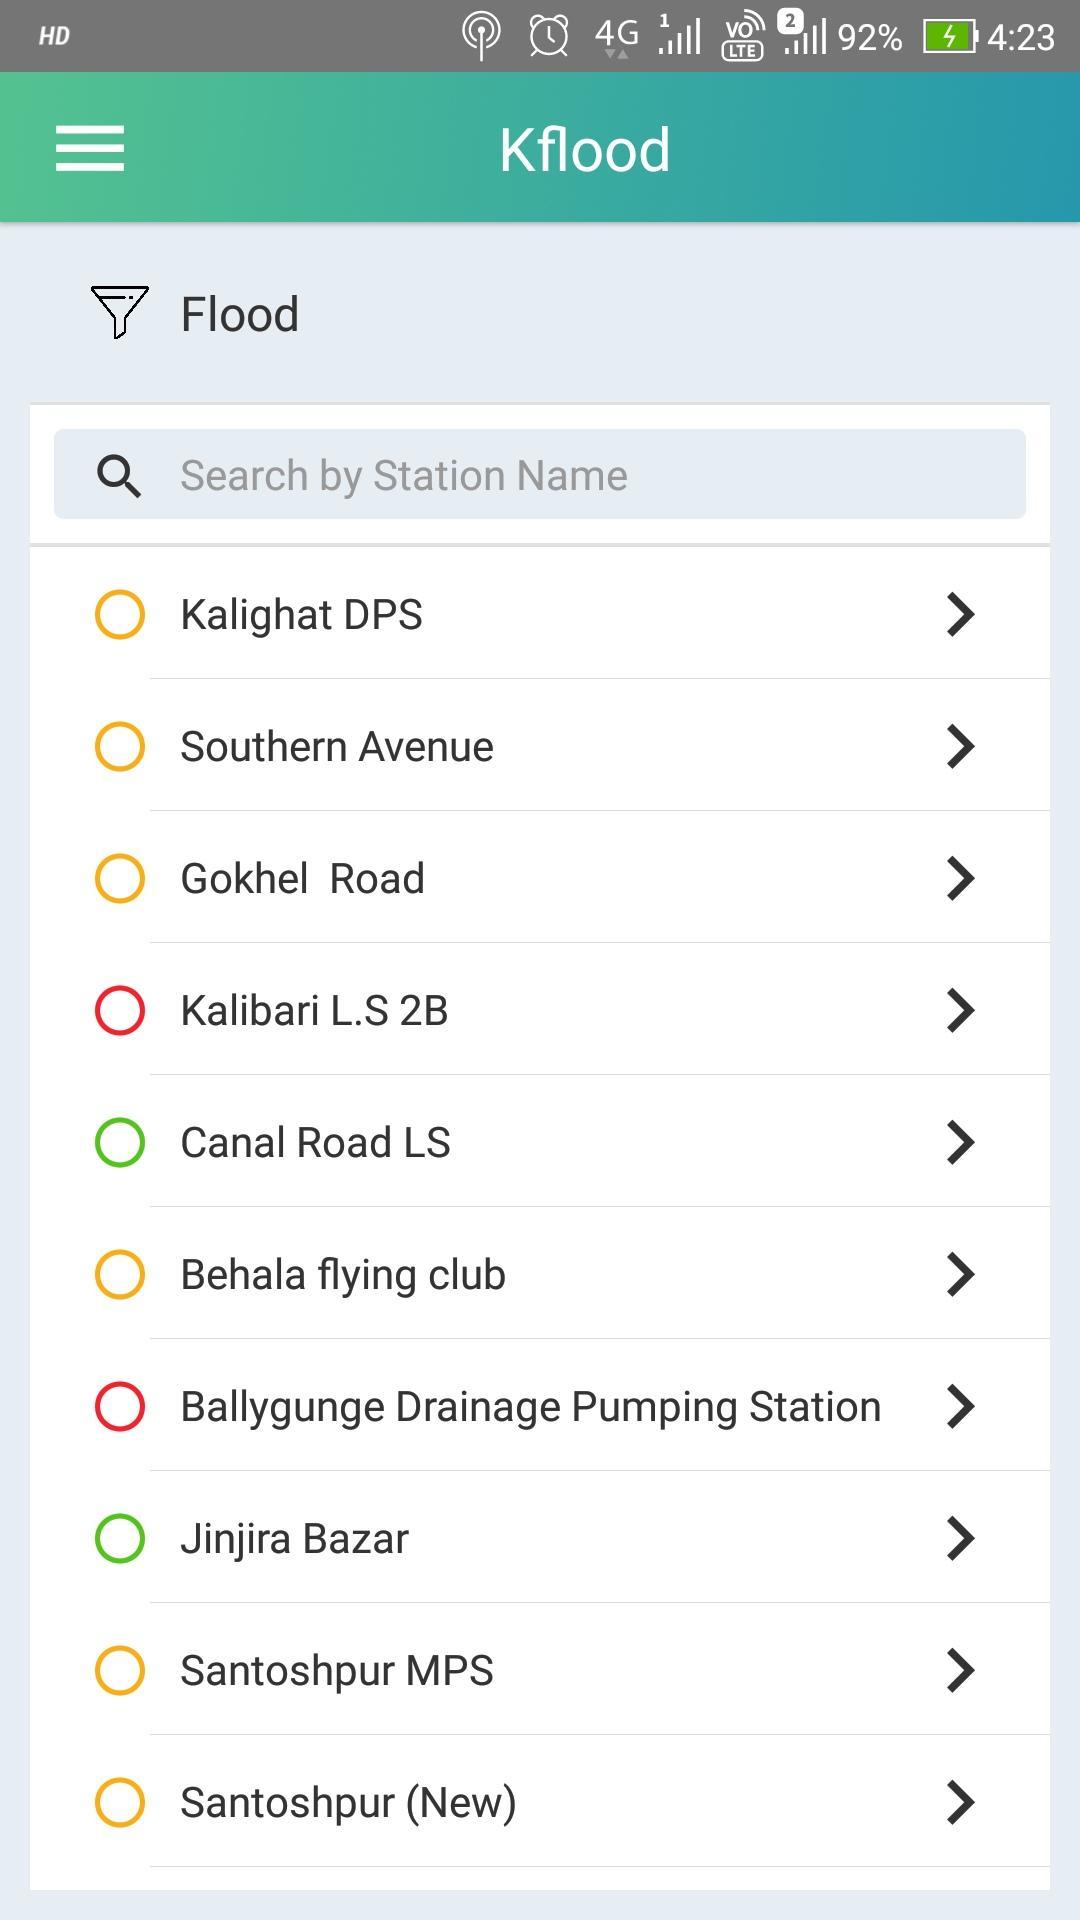Expand Santoshpur MPS using its chevron
Viewport: 1080px width, 1920px height.
(960, 1670)
